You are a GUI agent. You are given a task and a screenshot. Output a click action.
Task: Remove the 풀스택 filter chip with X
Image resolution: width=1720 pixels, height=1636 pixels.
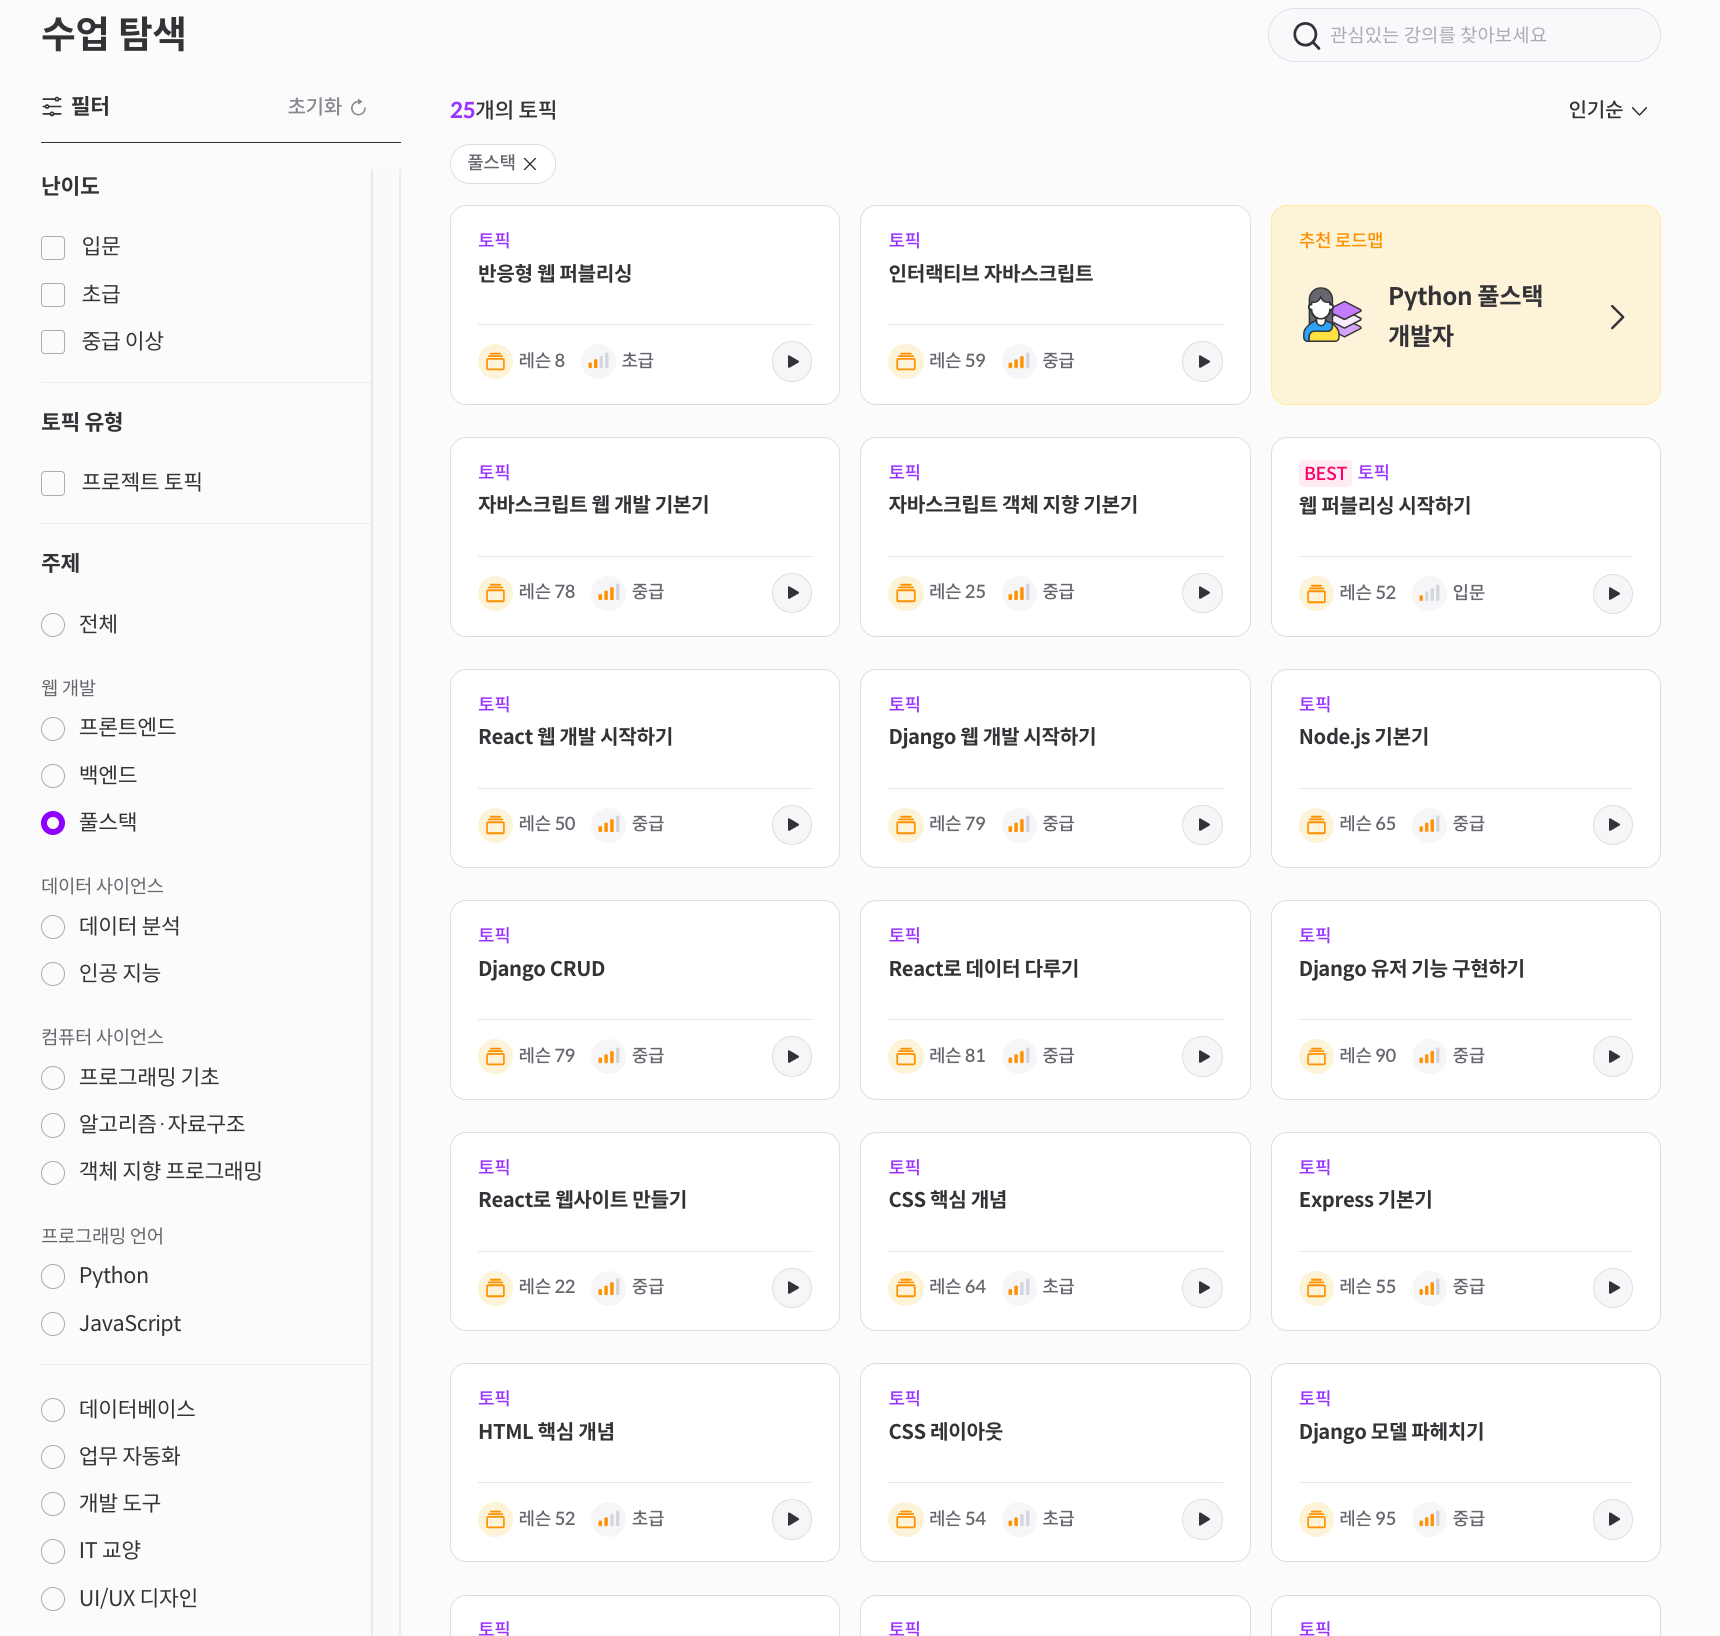[x=530, y=164]
